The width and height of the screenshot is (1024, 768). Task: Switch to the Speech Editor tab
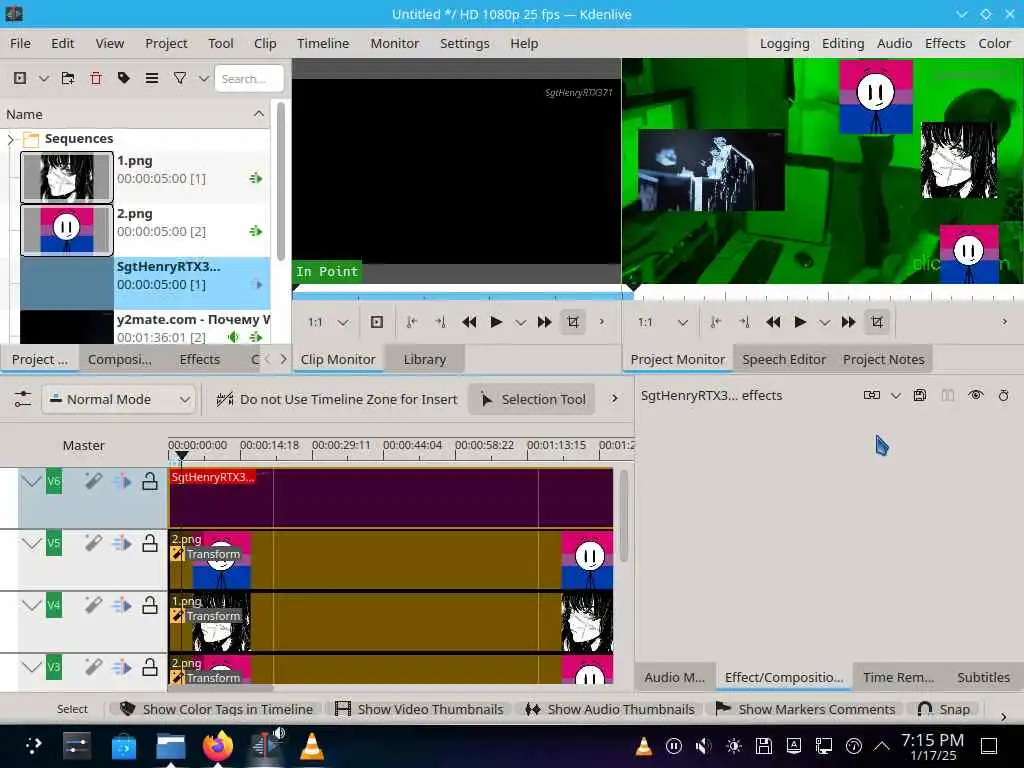[x=784, y=359]
